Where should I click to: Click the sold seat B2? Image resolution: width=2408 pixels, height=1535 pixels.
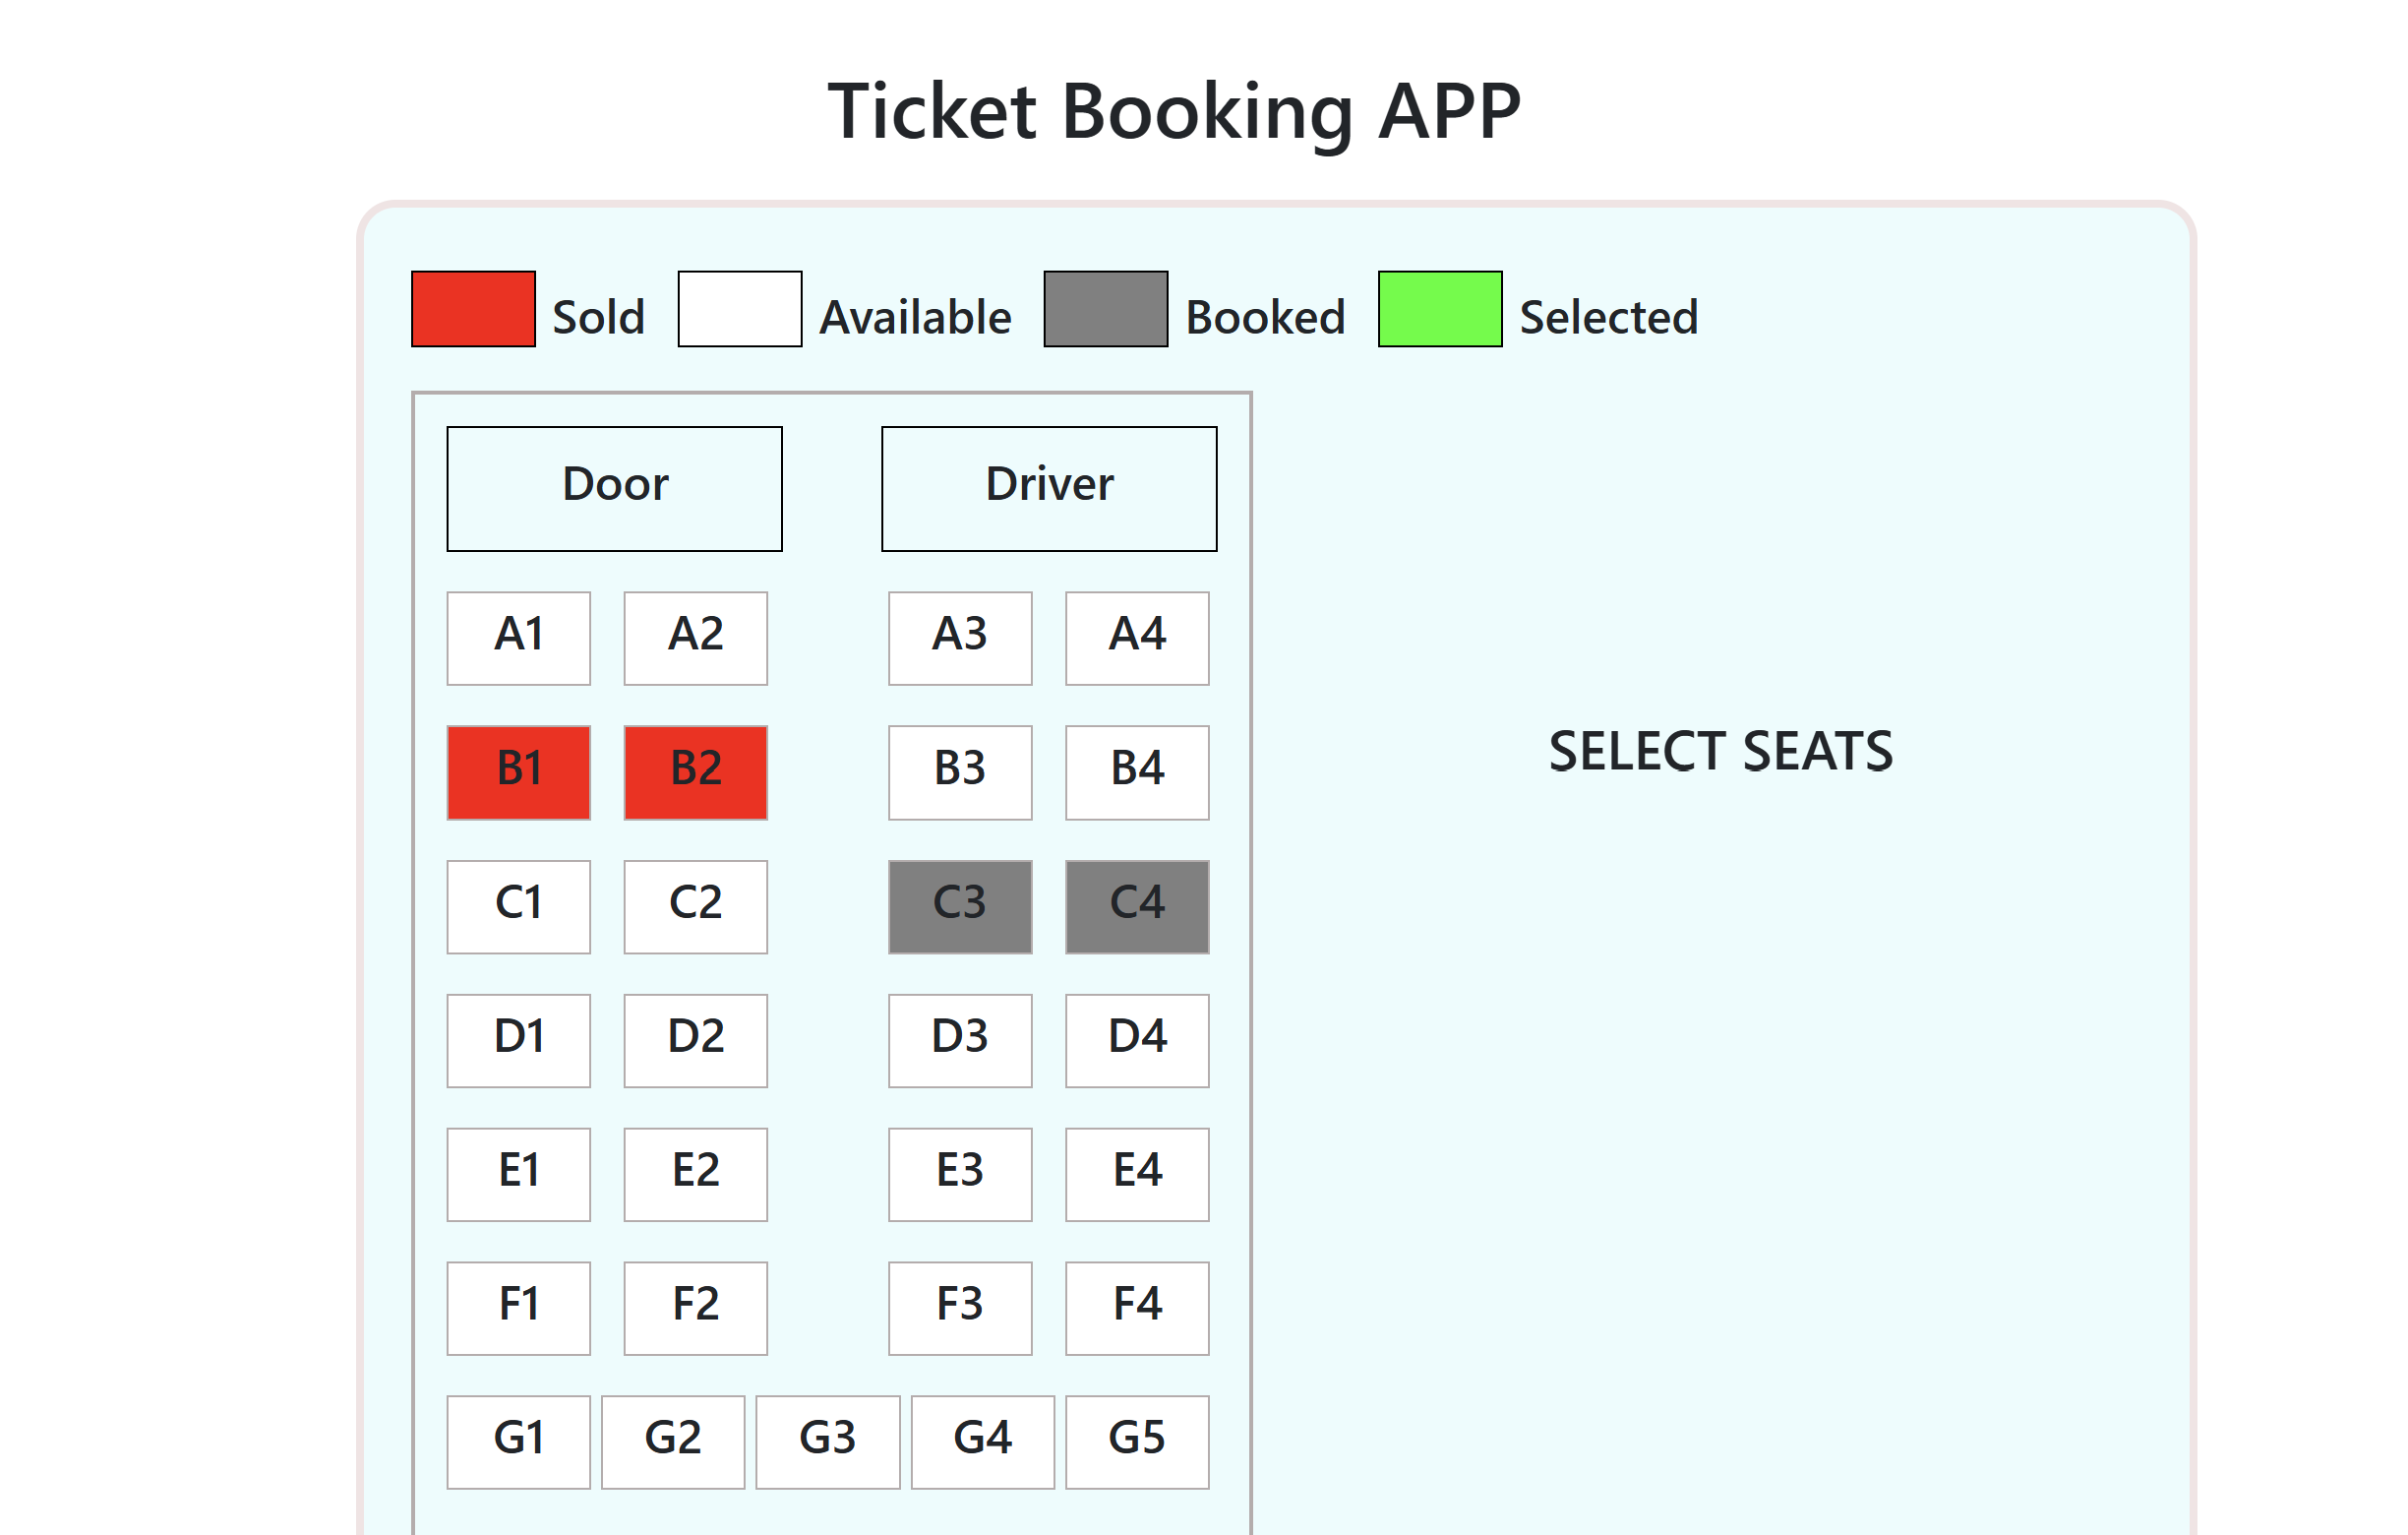click(695, 772)
